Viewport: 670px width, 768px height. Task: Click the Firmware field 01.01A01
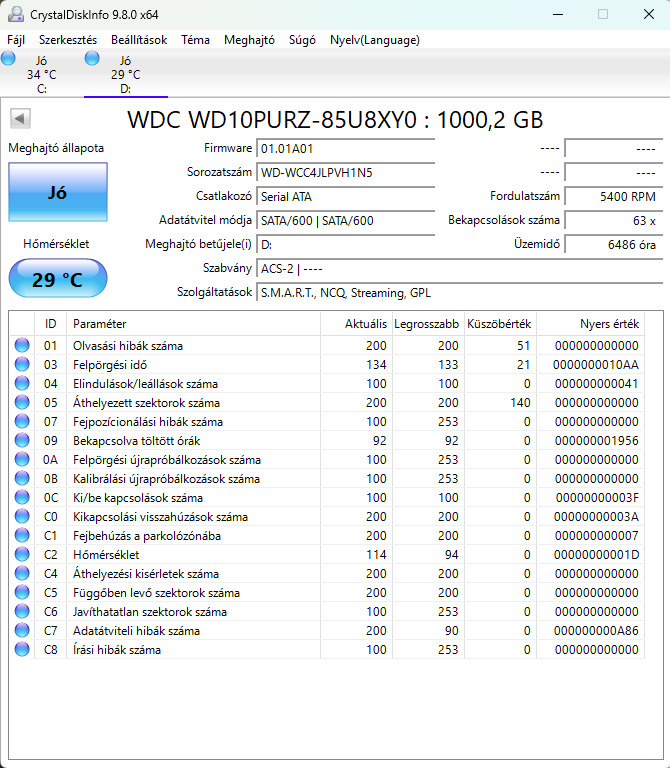[346, 148]
